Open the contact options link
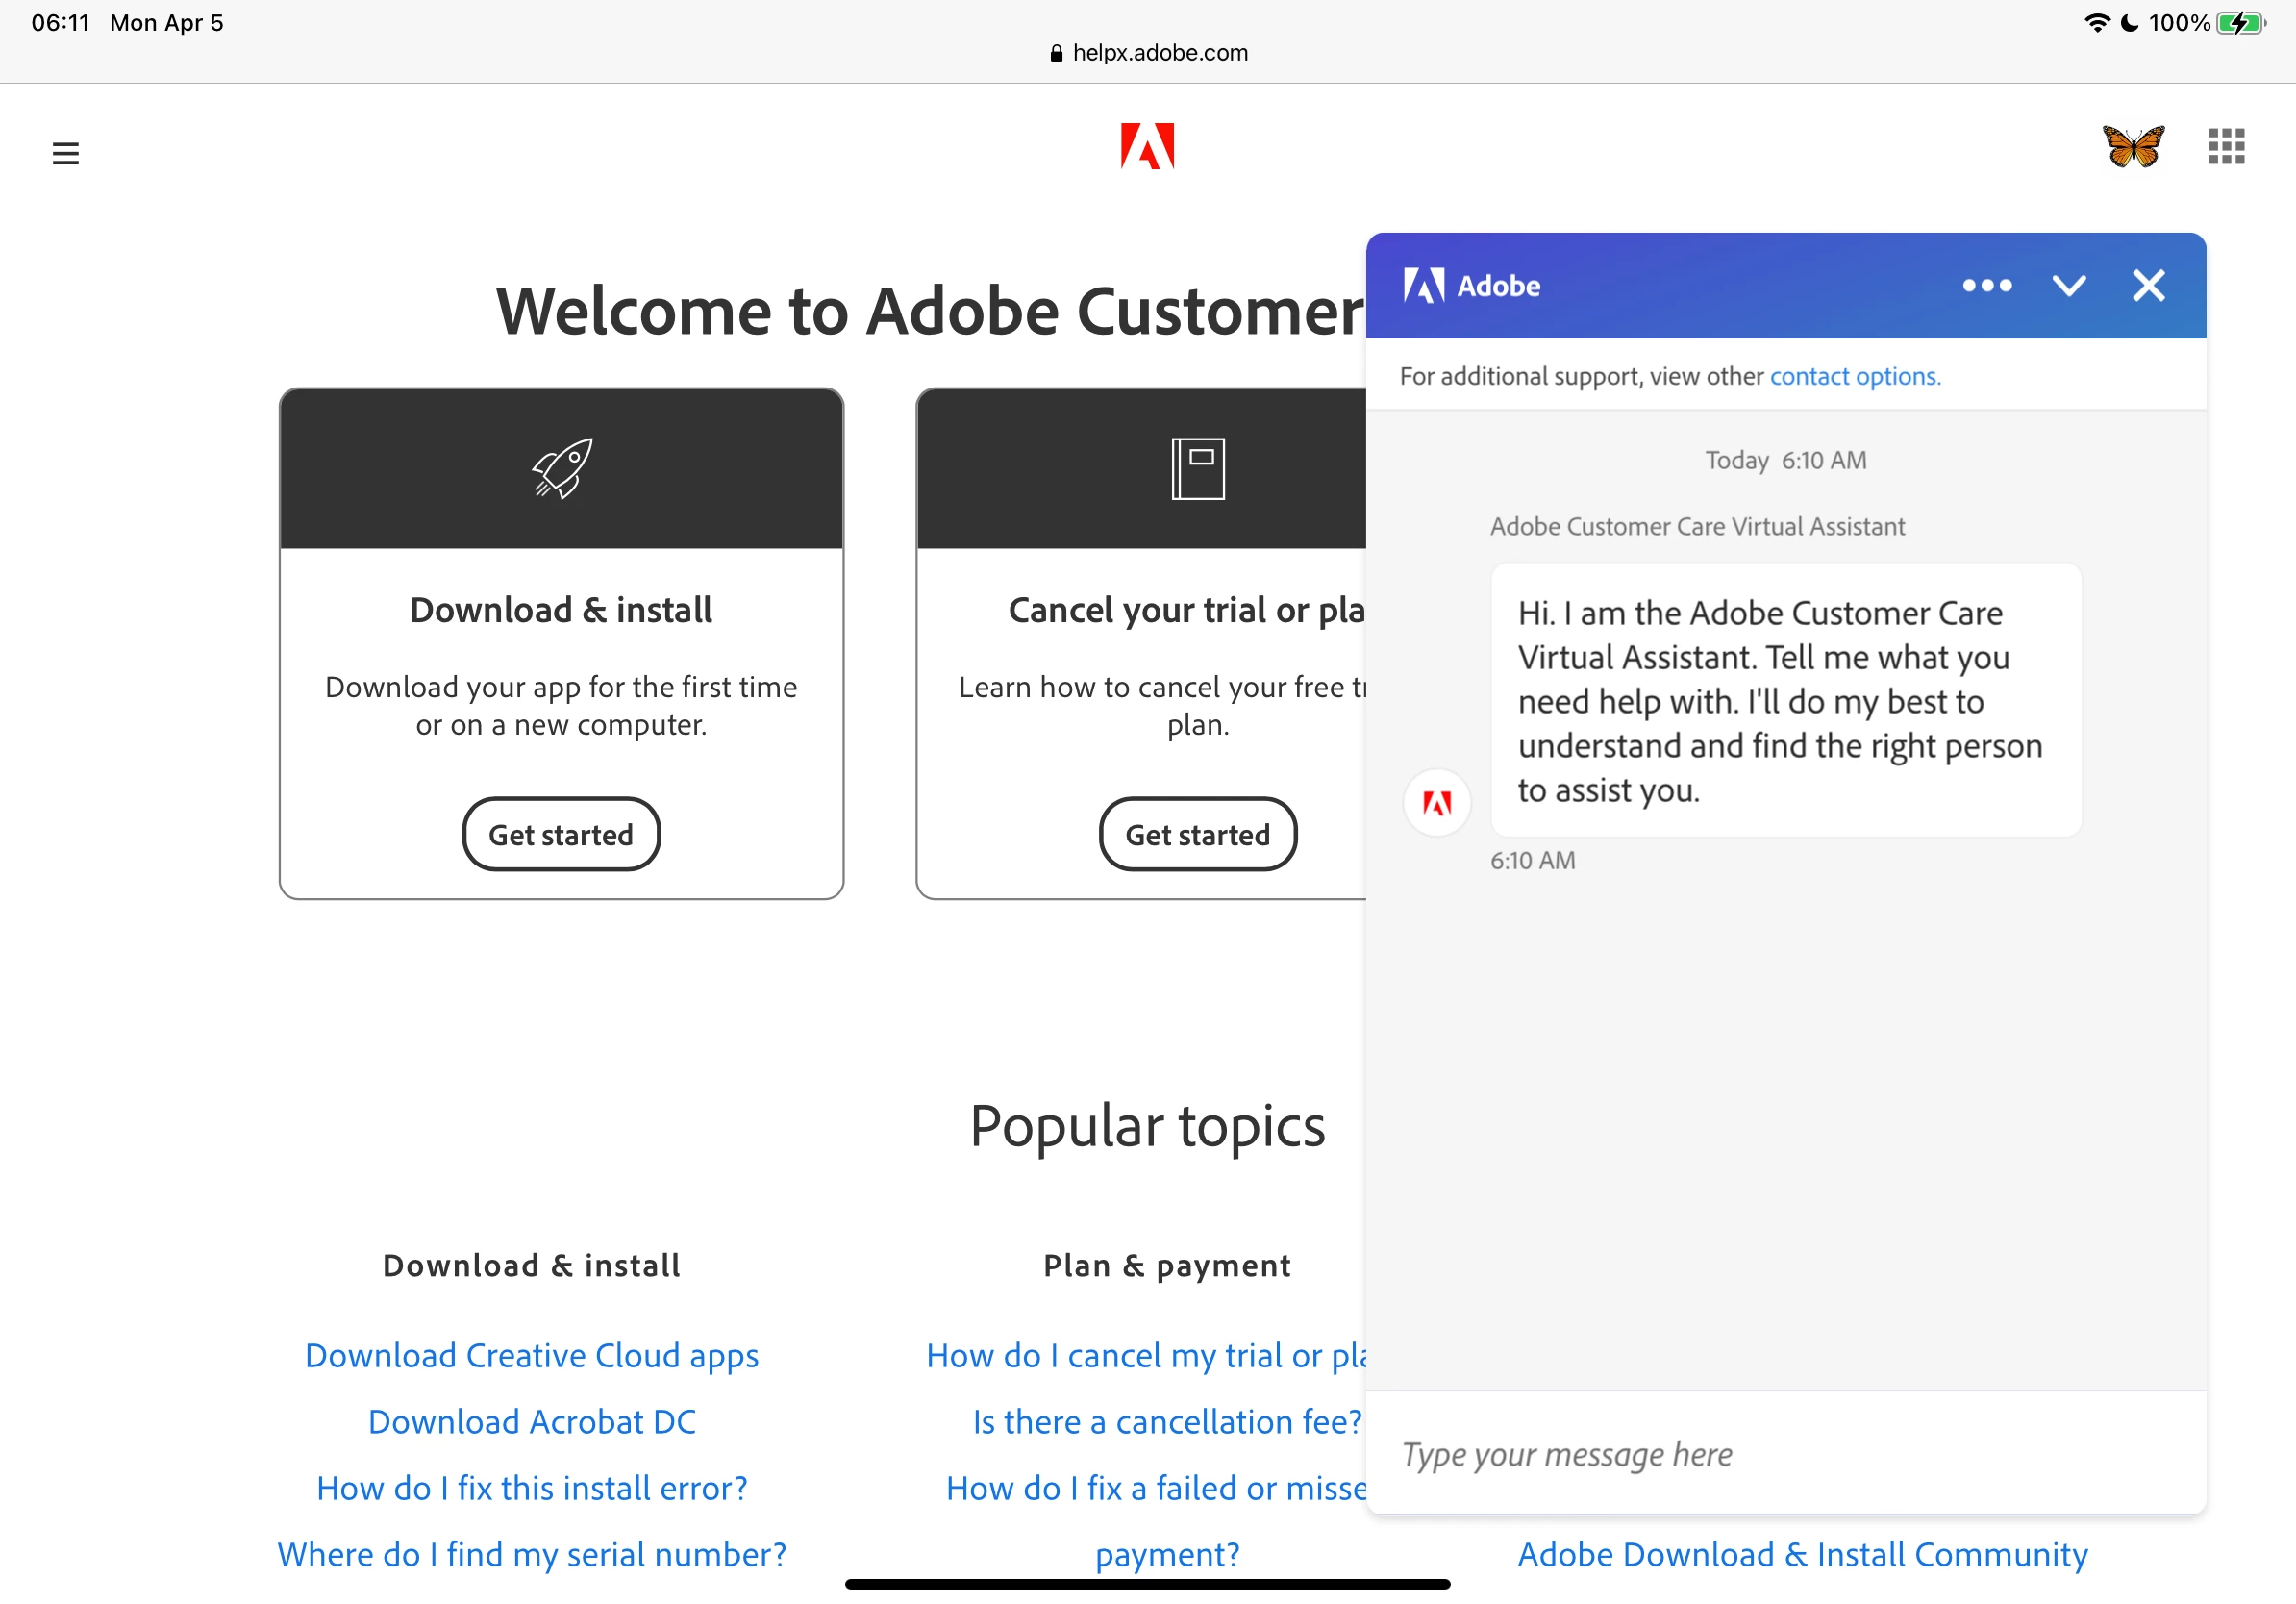The height and width of the screenshot is (1604, 2296). tap(1855, 376)
